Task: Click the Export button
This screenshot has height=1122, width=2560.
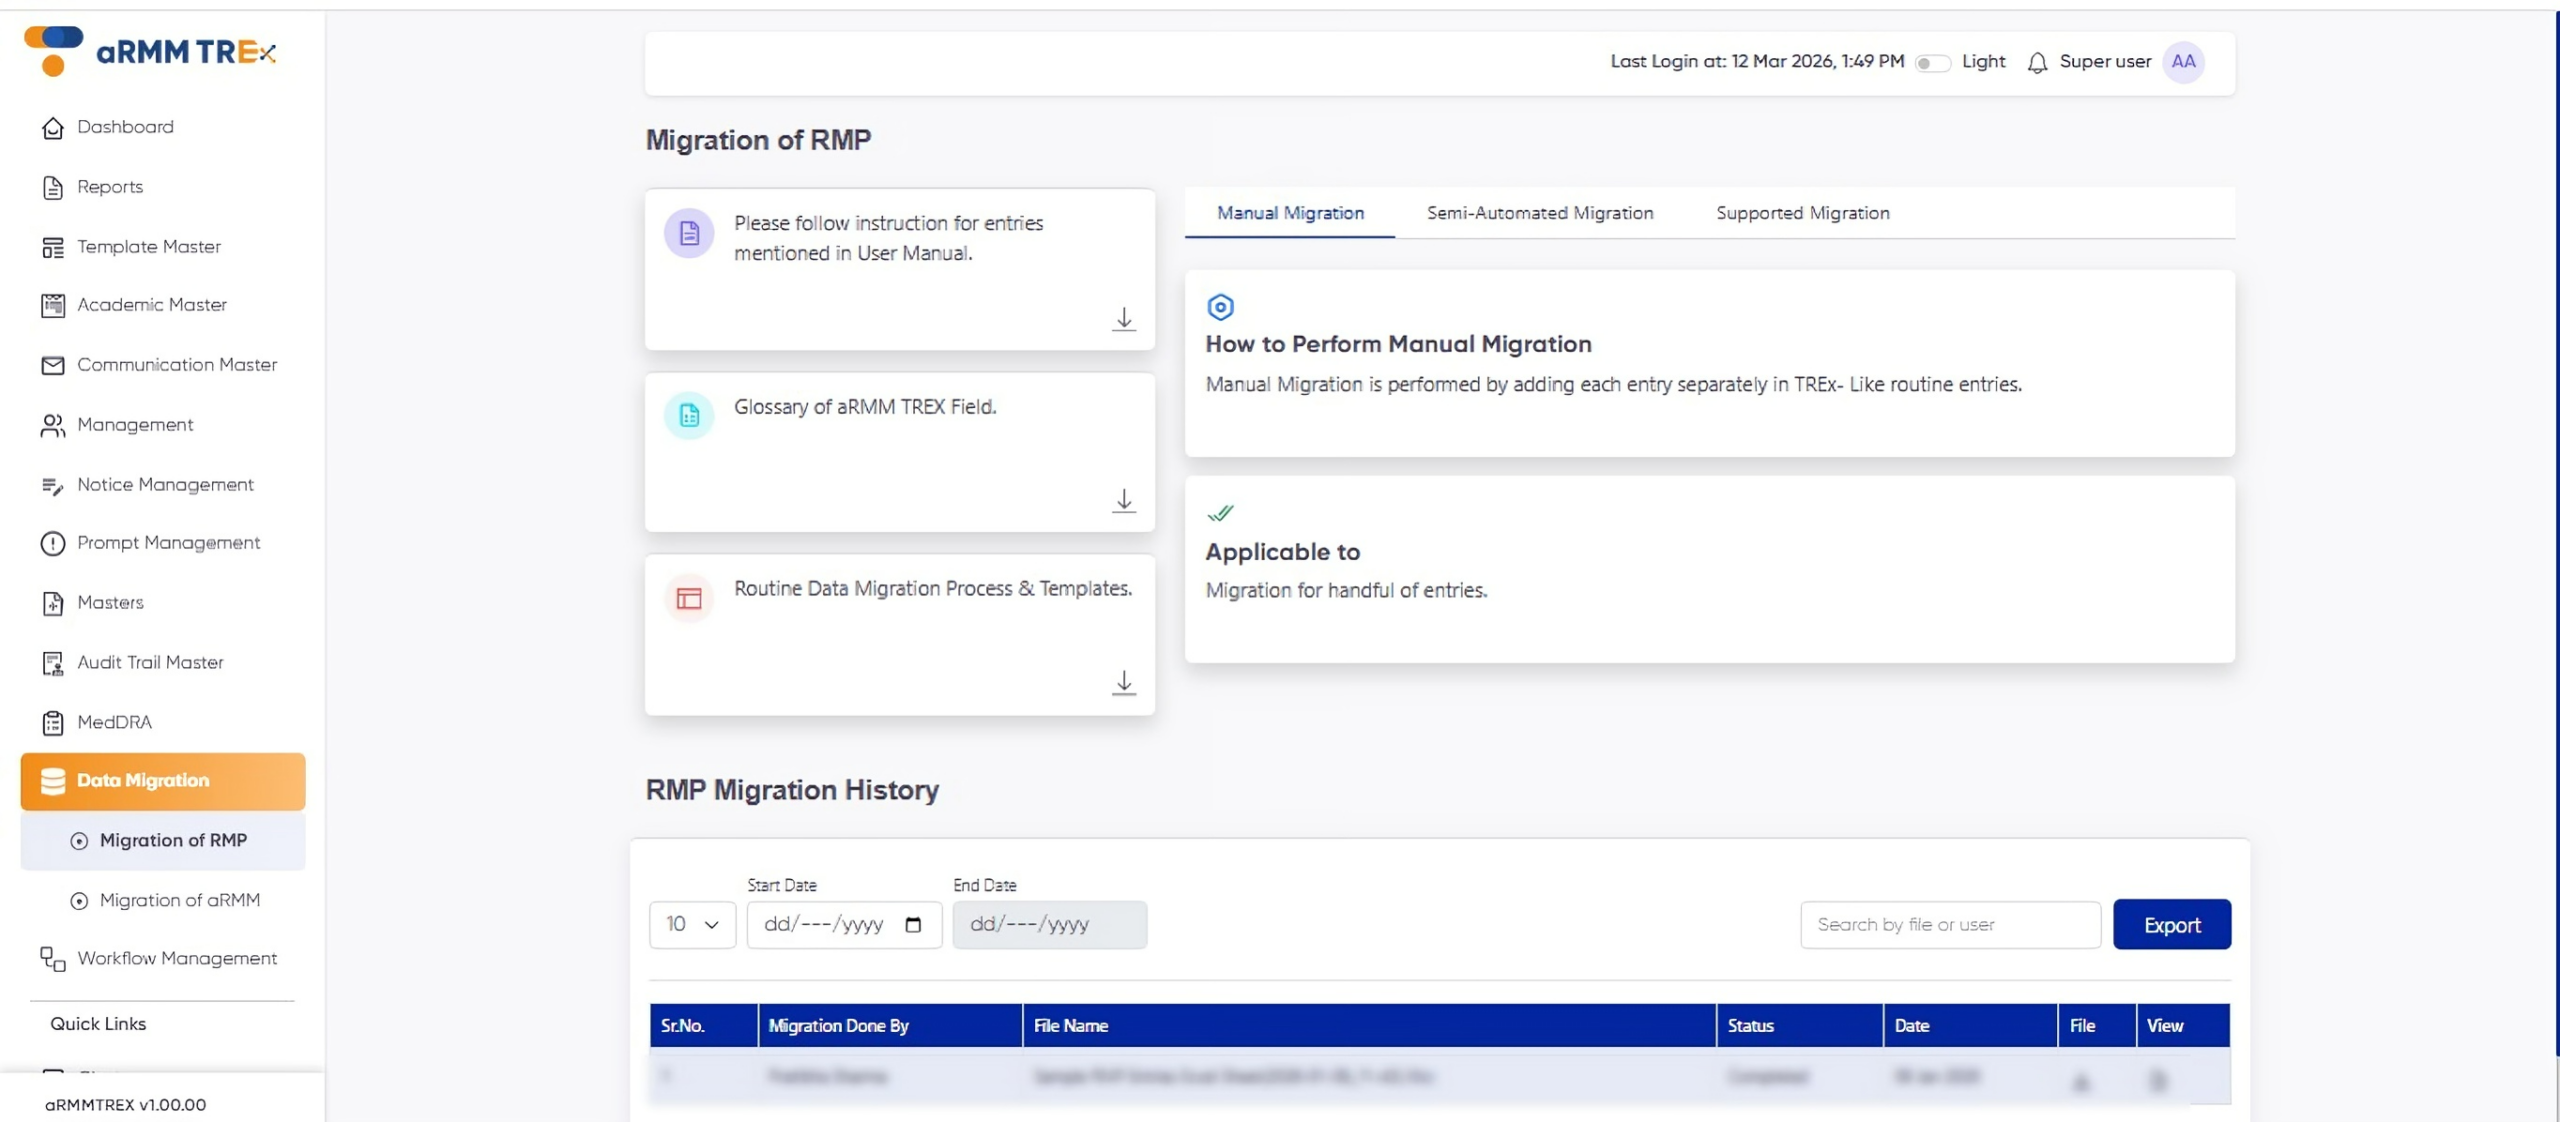Action: tap(2171, 925)
